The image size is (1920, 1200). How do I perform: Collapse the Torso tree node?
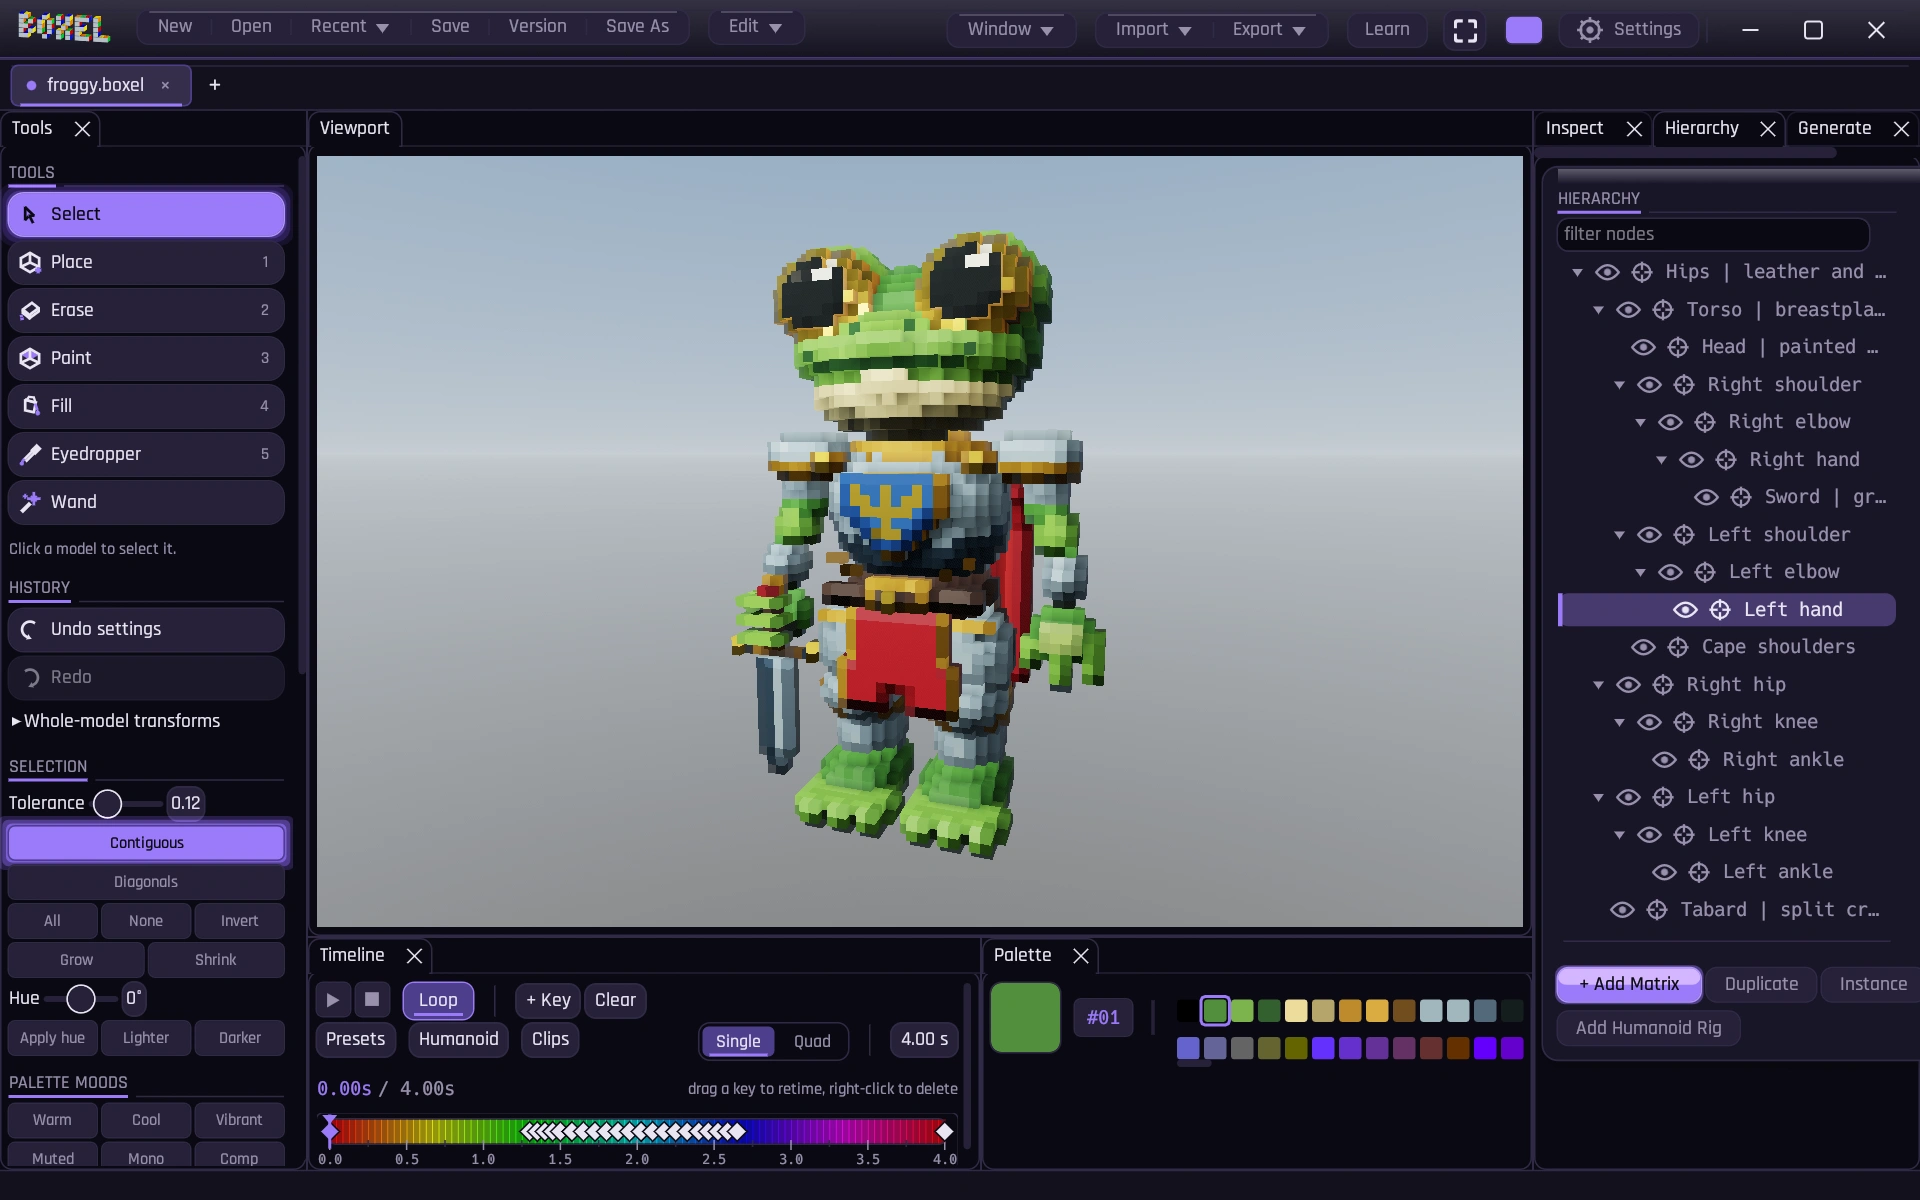1598,310
